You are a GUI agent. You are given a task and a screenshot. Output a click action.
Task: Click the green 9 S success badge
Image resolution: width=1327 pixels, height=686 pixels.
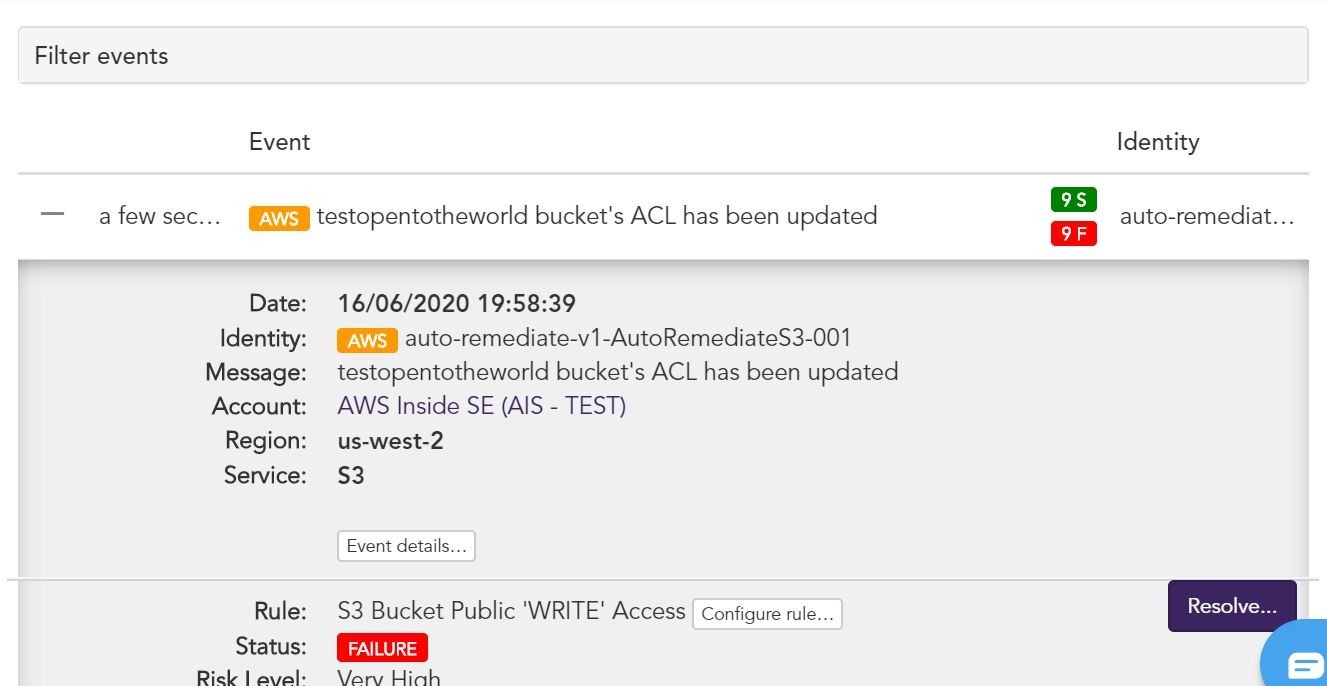[1073, 200]
